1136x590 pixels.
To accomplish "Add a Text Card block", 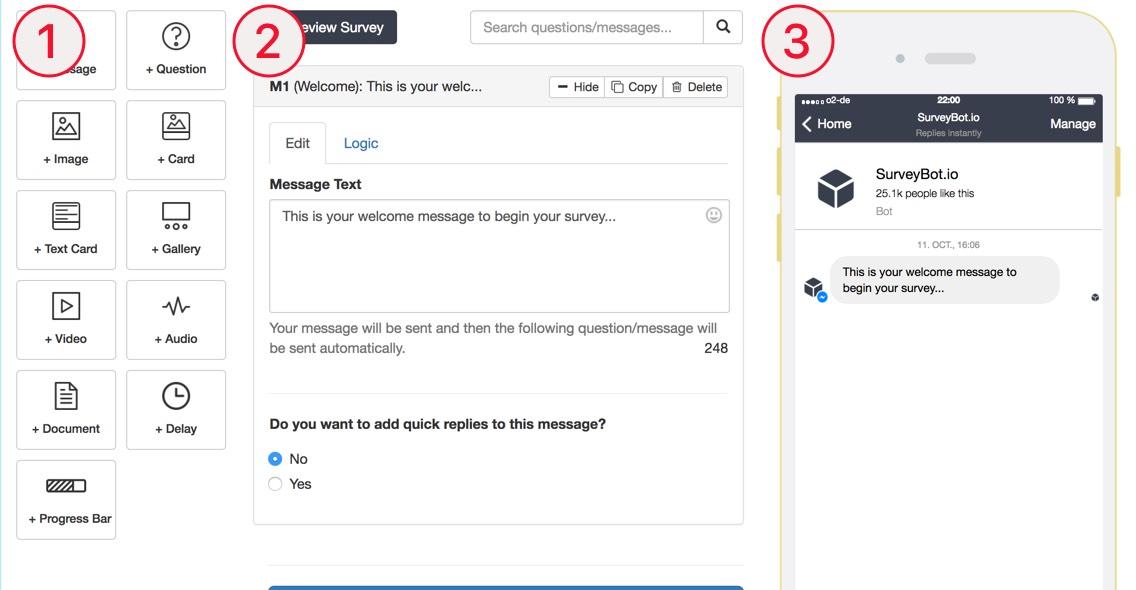I will (x=66, y=230).
